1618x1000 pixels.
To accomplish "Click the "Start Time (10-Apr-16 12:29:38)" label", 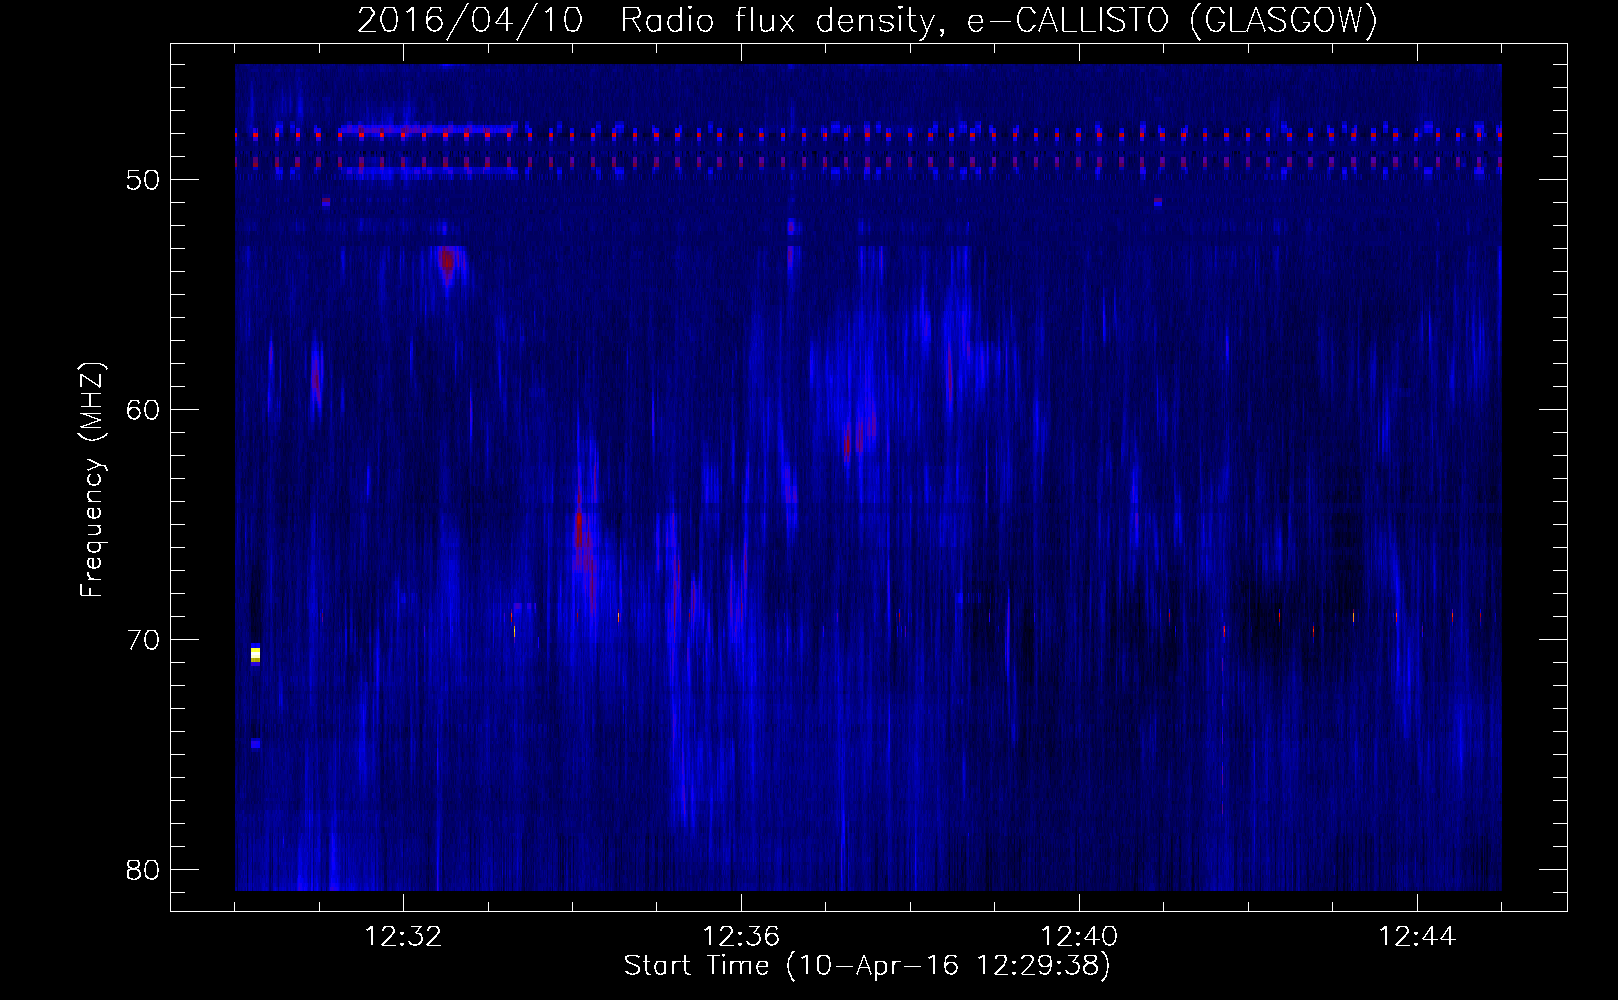I will coord(867,966).
